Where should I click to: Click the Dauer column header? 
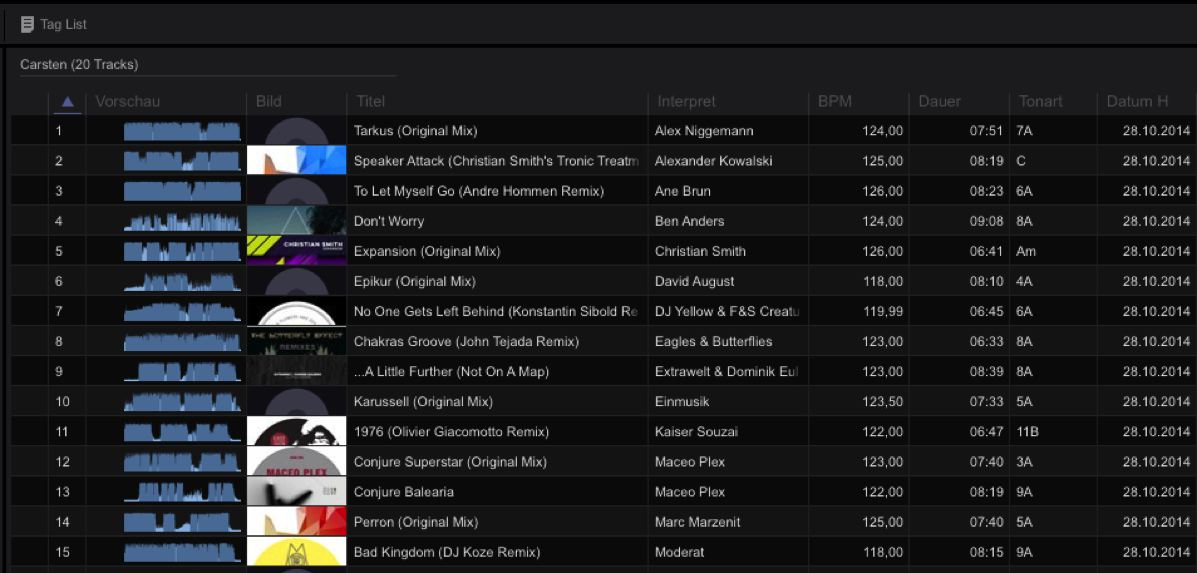coord(939,101)
